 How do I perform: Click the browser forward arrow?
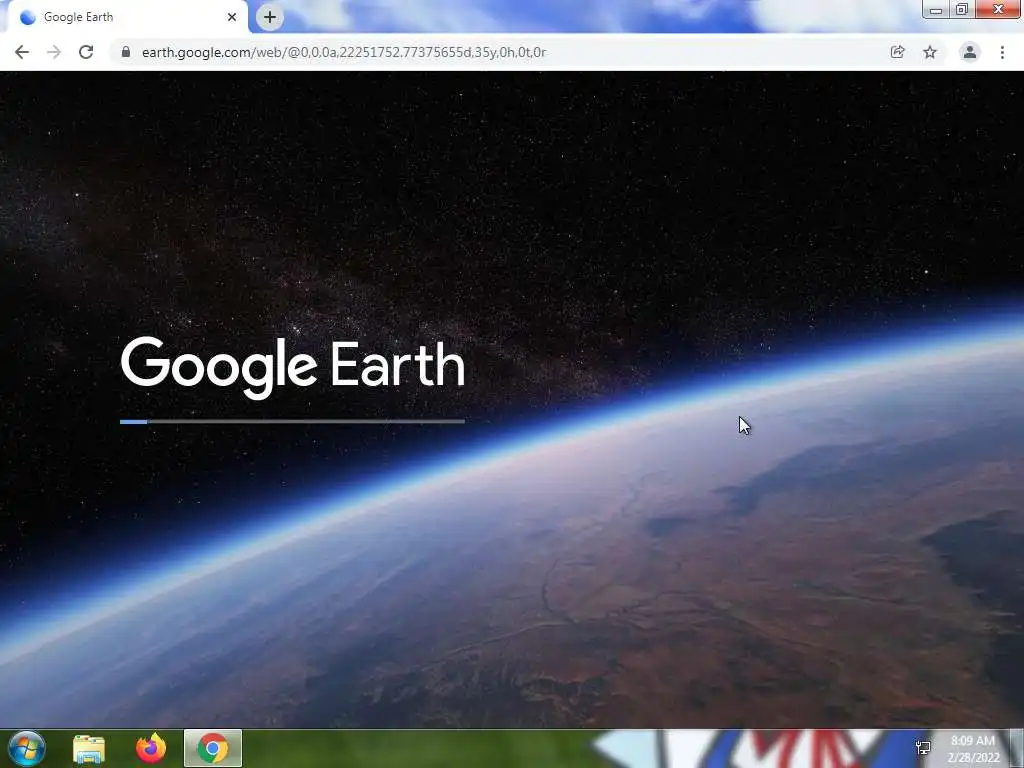point(54,52)
